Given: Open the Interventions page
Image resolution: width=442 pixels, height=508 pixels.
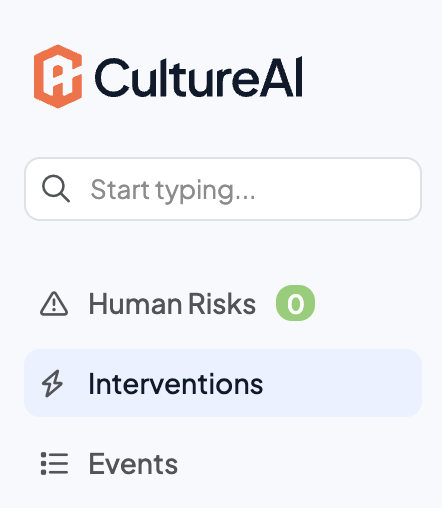Looking at the screenshot, I should tap(223, 383).
